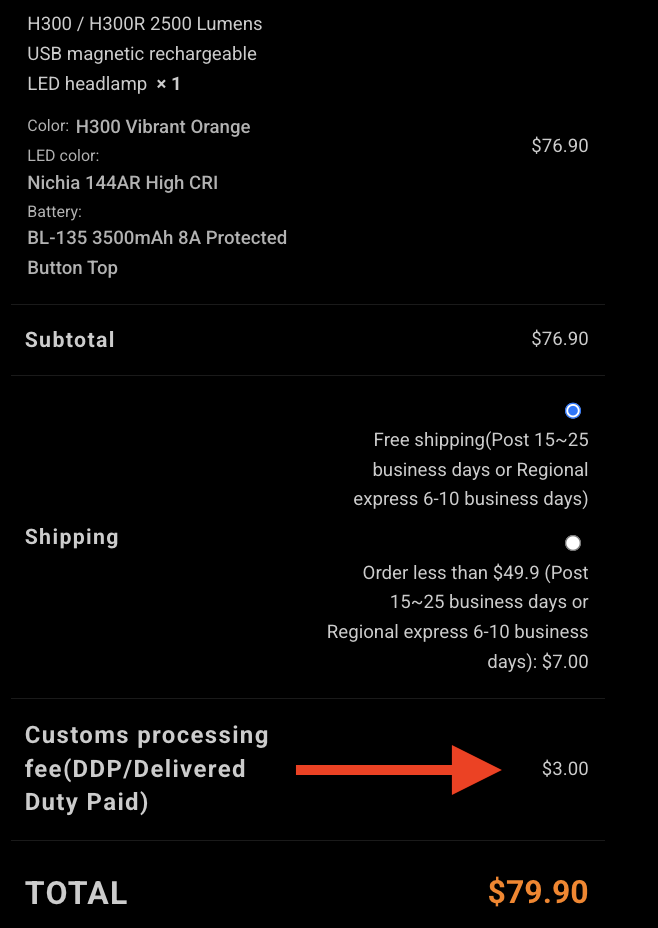
Task: Click the Nichia 144AR High CRI text
Action: [122, 183]
